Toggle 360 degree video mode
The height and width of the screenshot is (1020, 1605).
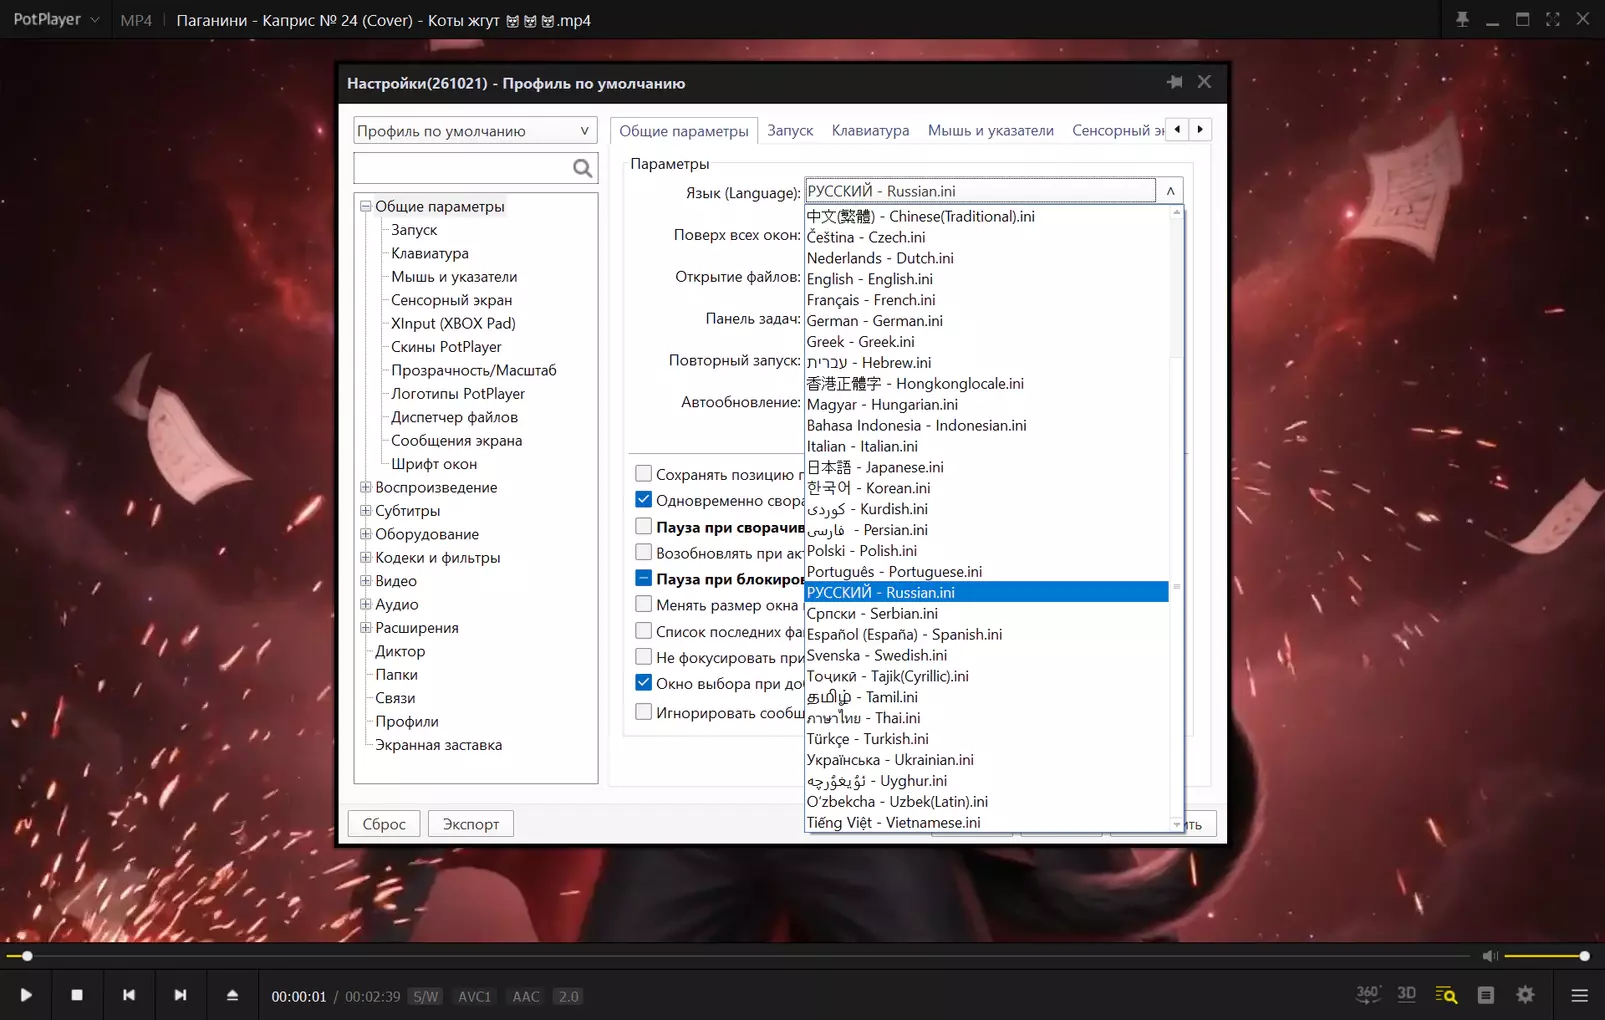tap(1368, 994)
